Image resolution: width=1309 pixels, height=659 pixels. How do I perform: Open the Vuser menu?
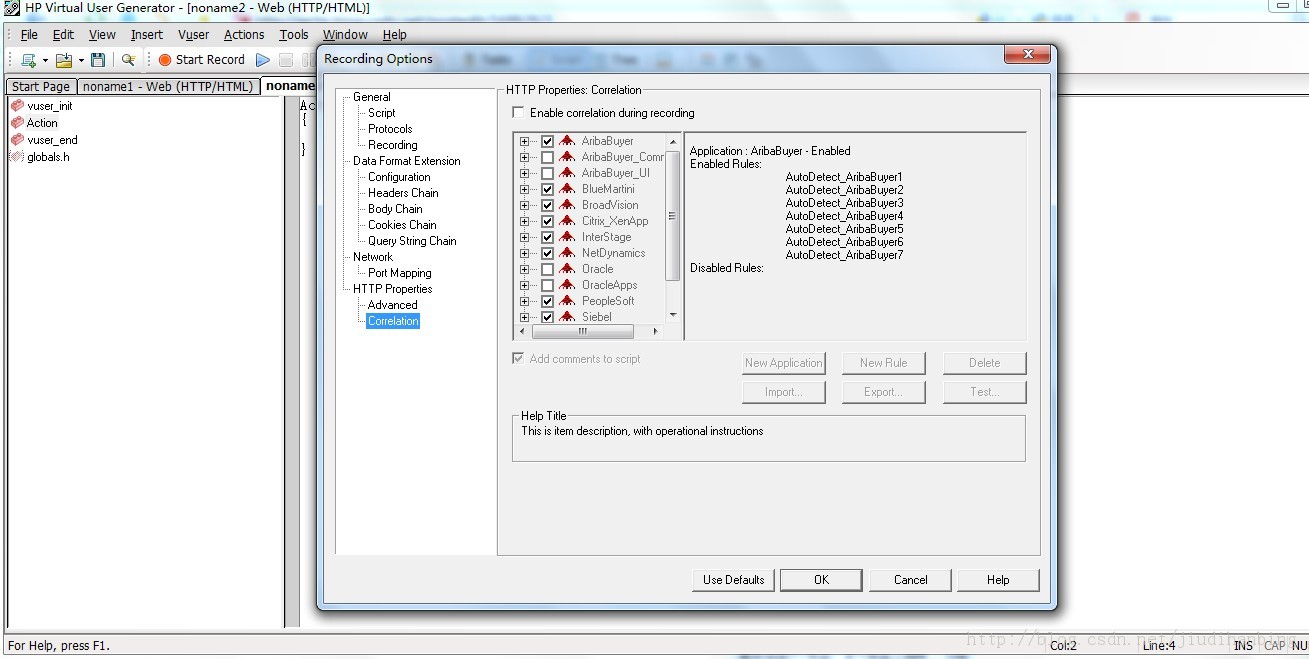(193, 35)
